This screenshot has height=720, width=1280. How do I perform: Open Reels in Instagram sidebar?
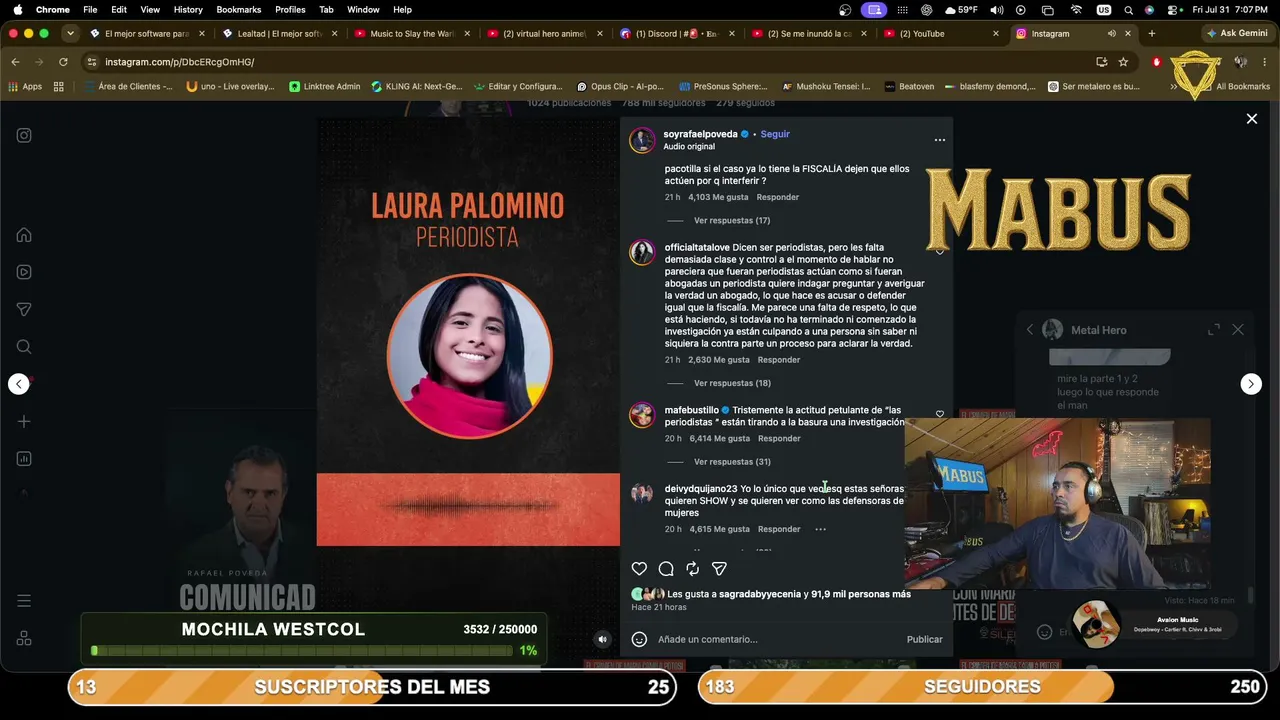24,272
